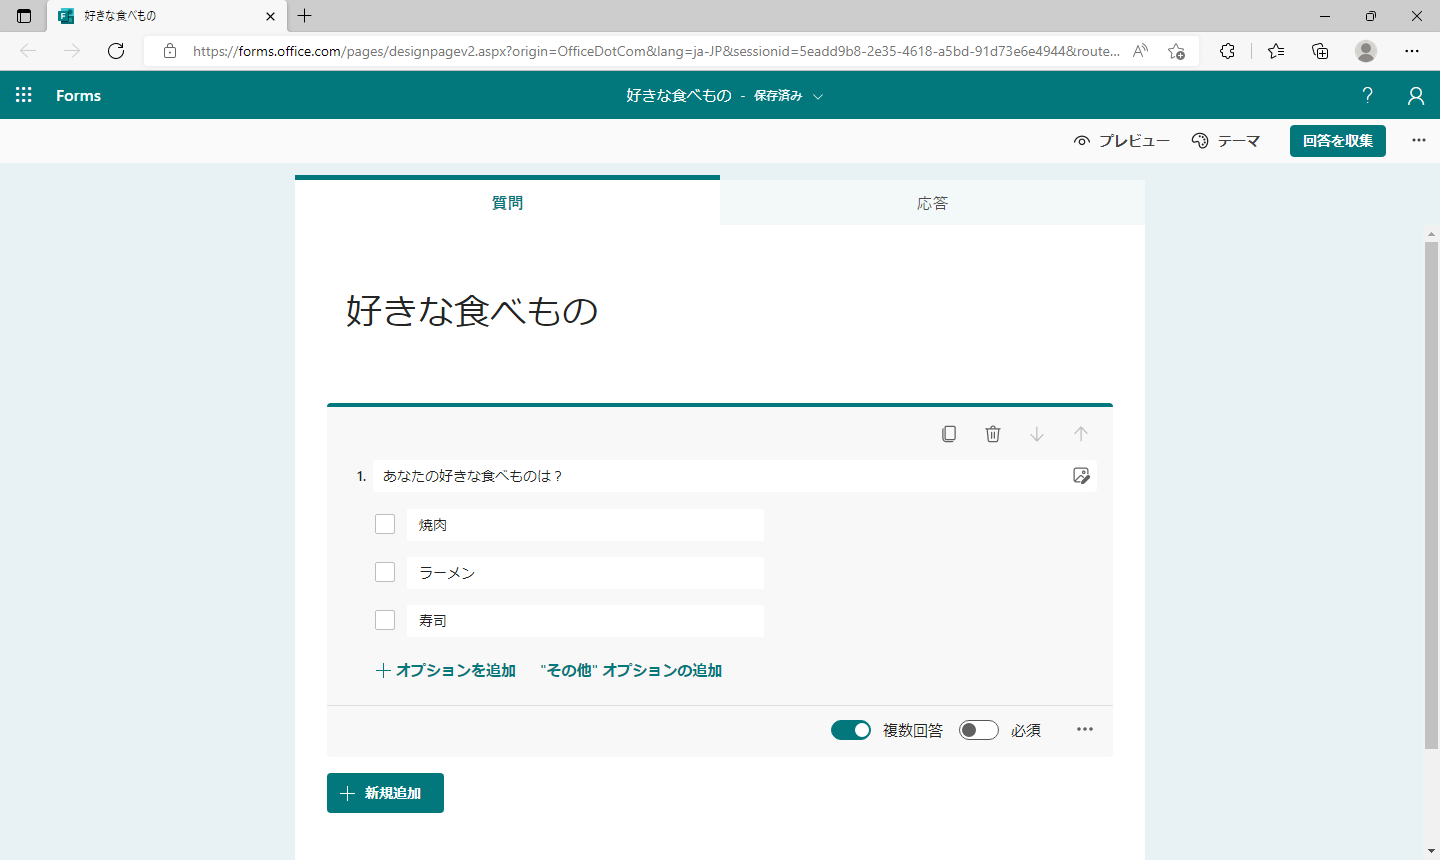This screenshot has width=1440, height=860.
Task: Reload the page in the browser
Action: 116,51
